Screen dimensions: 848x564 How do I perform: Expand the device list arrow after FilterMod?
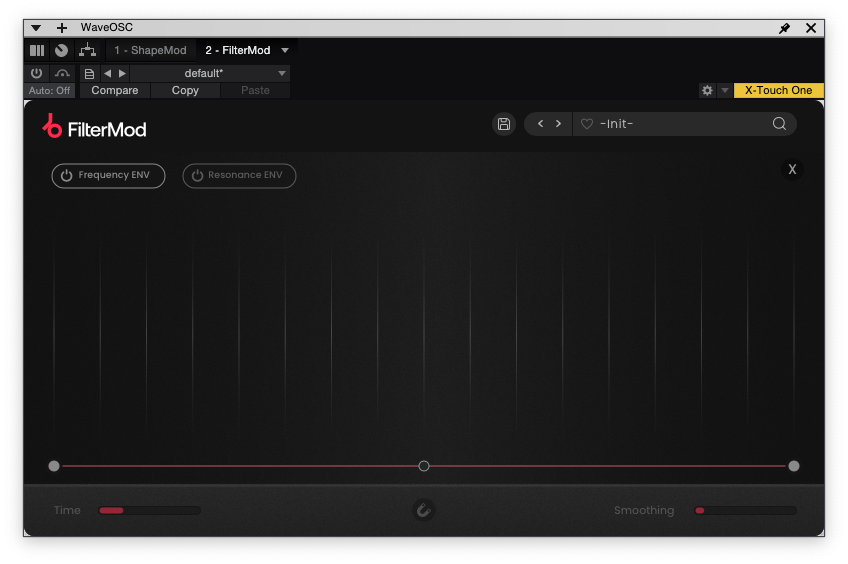pos(285,50)
